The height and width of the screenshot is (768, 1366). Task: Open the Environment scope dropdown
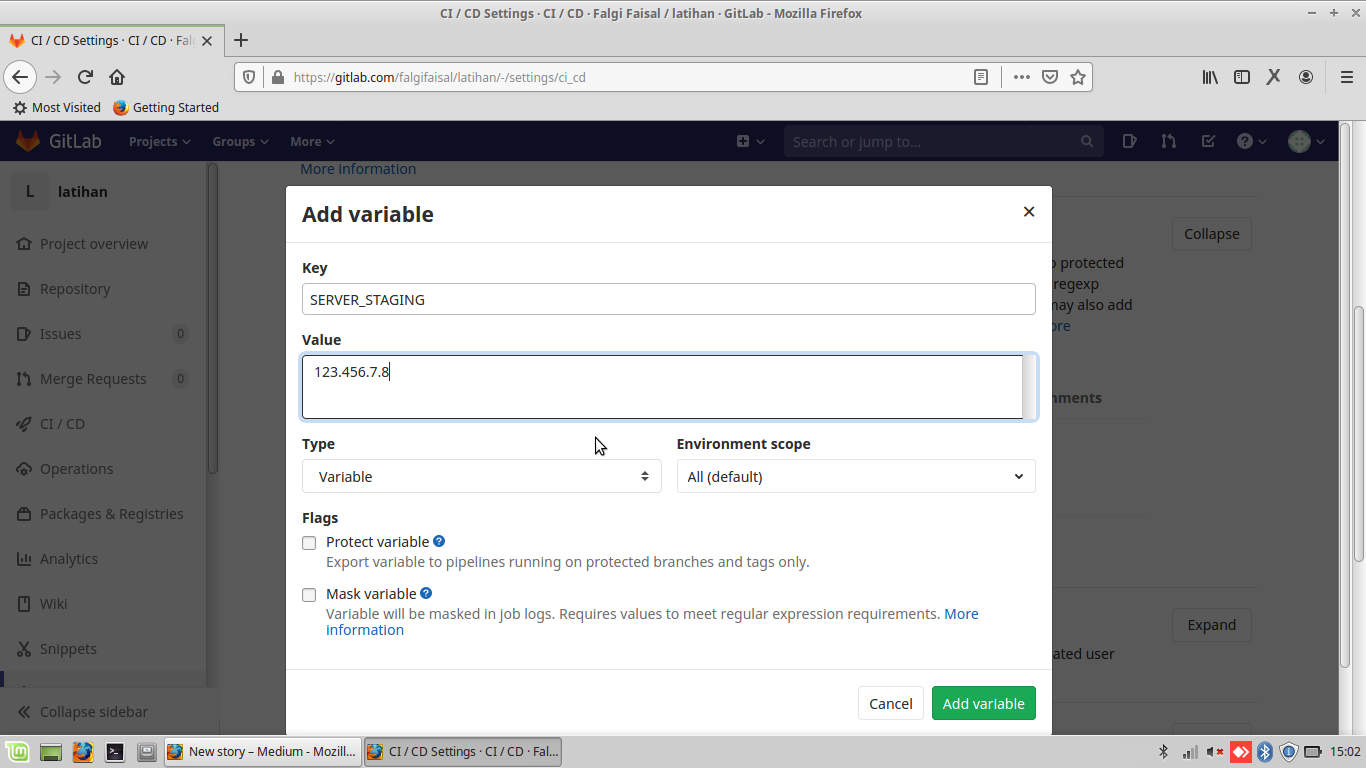tap(855, 476)
